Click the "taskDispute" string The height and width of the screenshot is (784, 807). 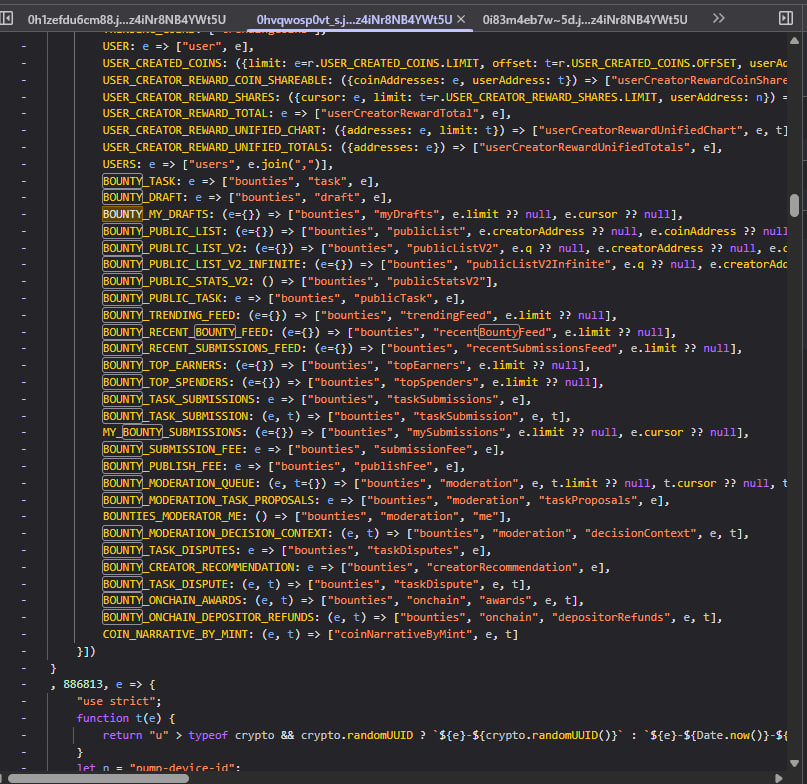tap(436, 584)
